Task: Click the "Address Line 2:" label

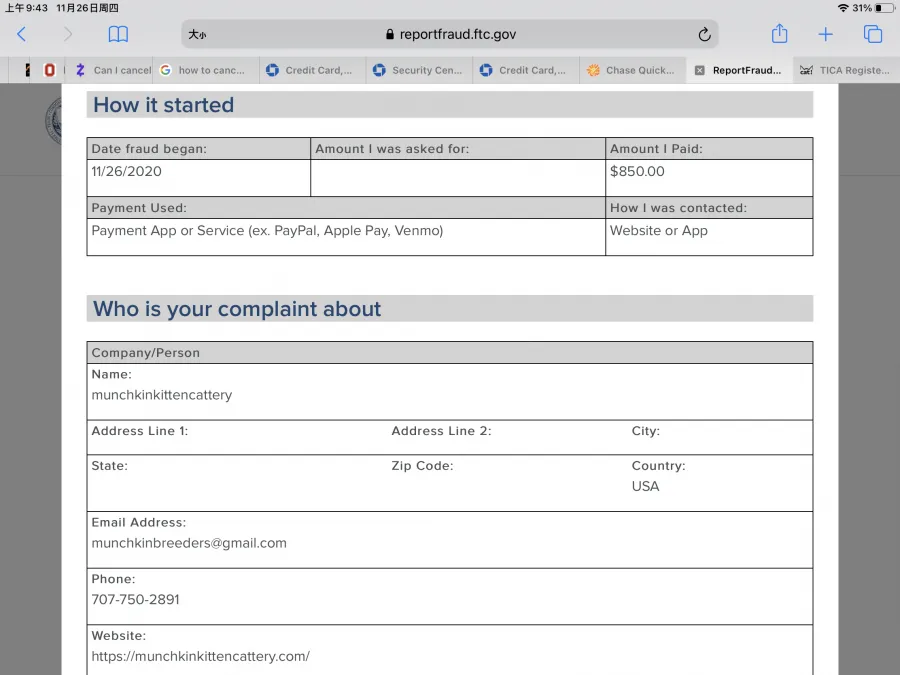Action: [441, 431]
